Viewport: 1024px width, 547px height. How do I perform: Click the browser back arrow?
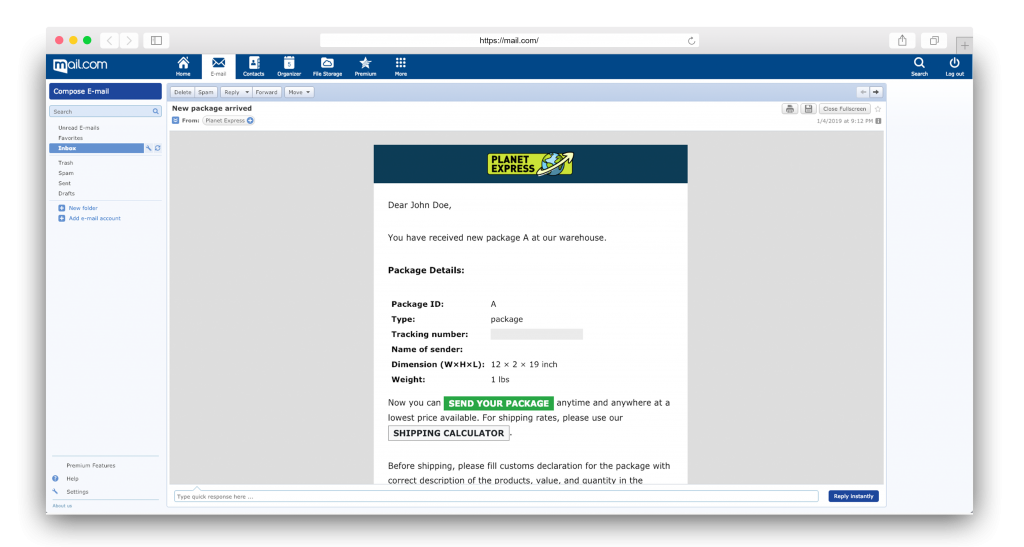[110, 40]
